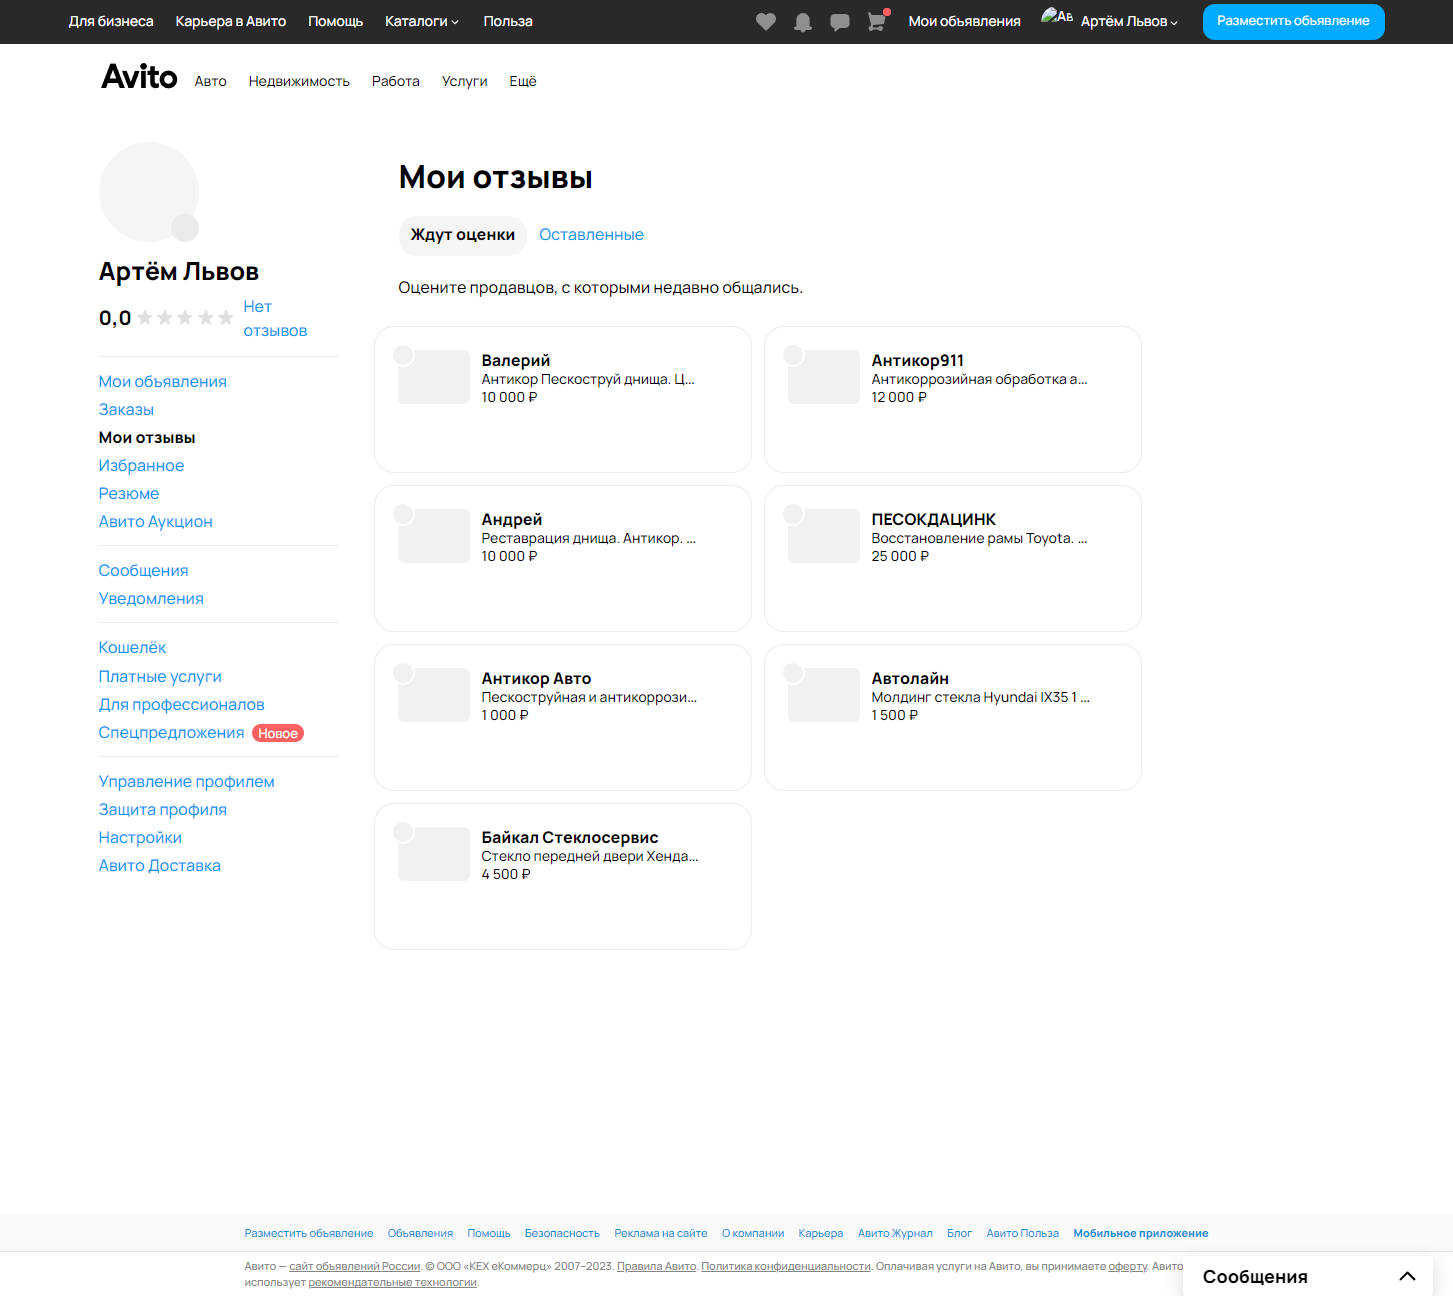The image size is (1453, 1296).
Task: Select Услуги category
Action: pyautogui.click(x=465, y=81)
